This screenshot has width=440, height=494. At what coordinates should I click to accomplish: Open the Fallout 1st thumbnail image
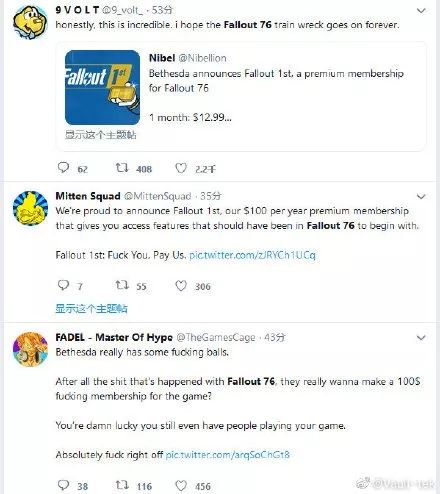(x=102, y=87)
